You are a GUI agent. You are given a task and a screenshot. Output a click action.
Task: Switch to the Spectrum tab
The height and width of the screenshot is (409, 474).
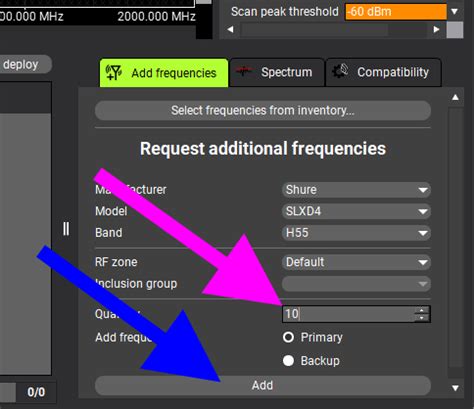pyautogui.click(x=277, y=72)
